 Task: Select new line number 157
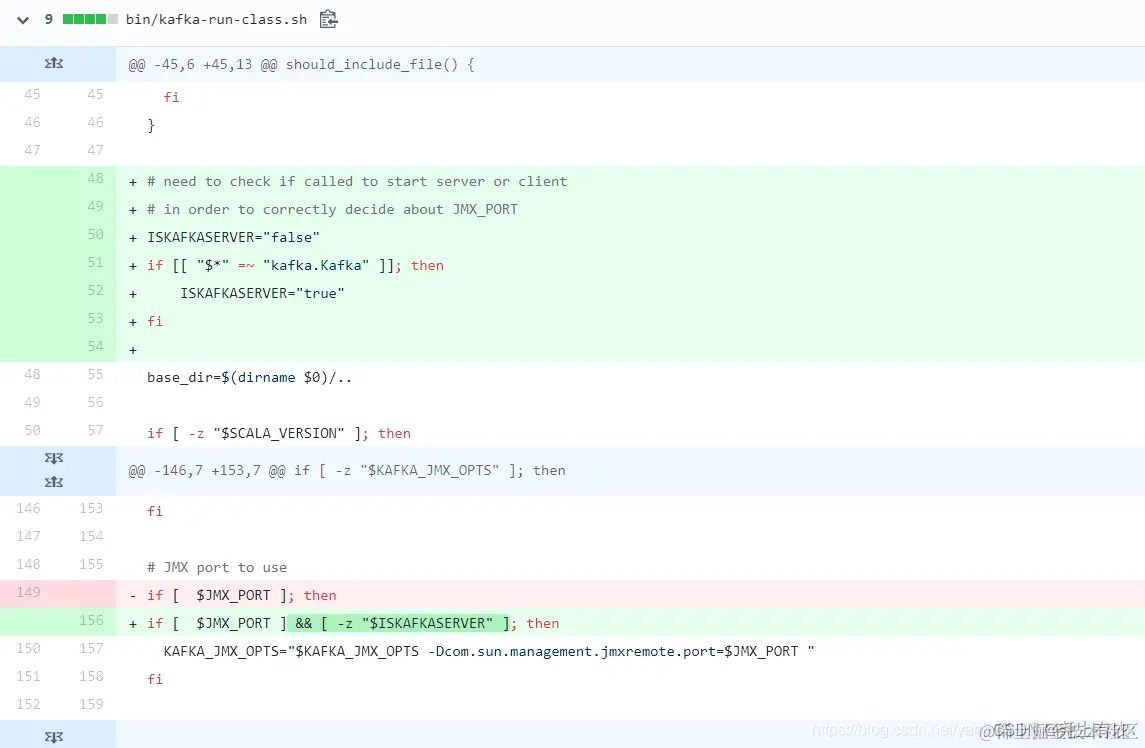click(91, 648)
